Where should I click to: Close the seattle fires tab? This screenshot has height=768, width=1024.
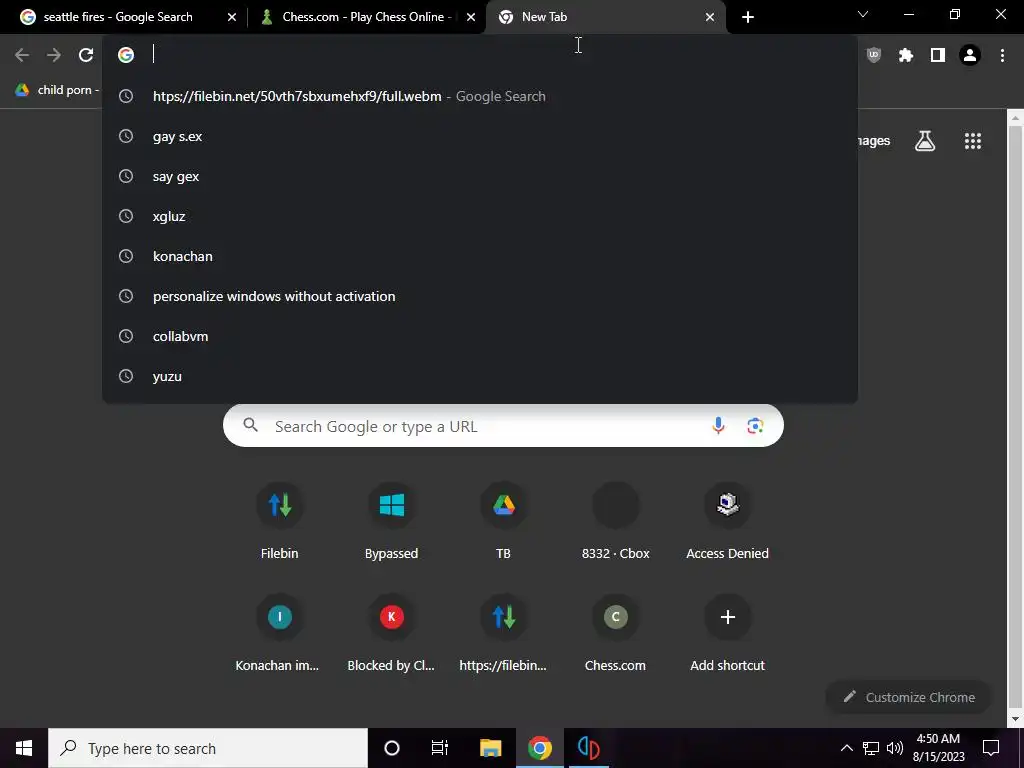click(231, 17)
